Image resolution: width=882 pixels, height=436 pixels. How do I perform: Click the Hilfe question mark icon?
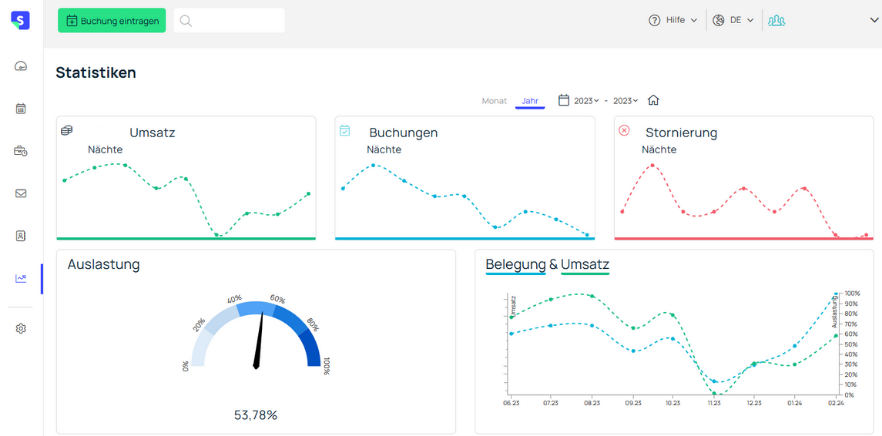(654, 20)
